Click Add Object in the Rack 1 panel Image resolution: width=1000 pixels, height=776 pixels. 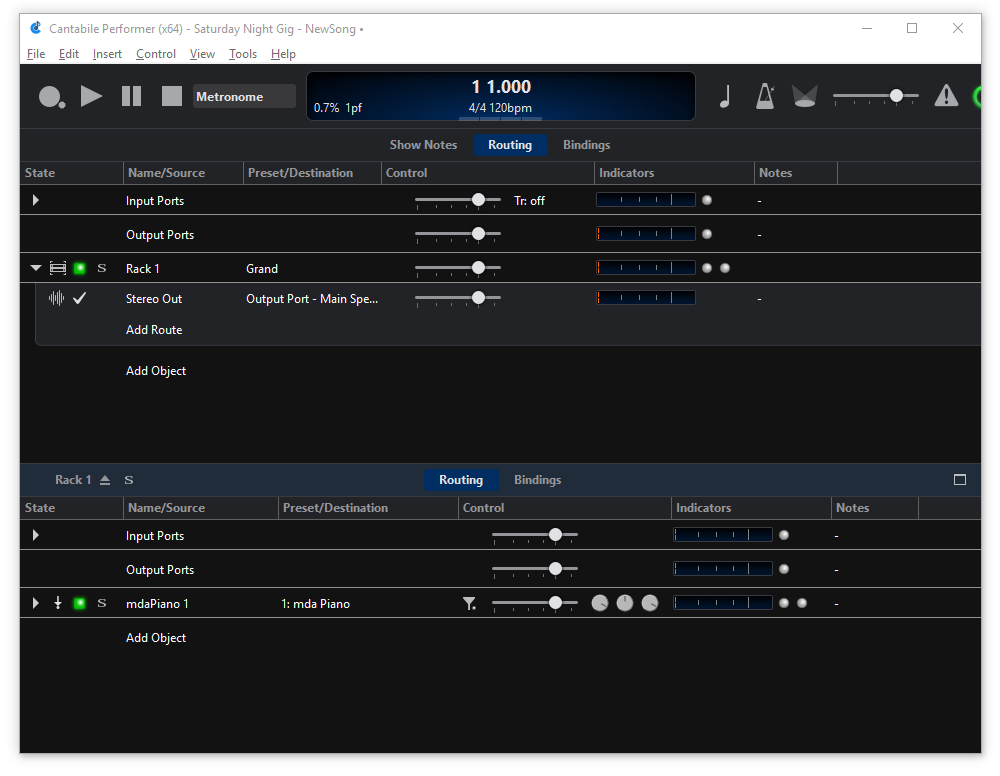coord(156,638)
